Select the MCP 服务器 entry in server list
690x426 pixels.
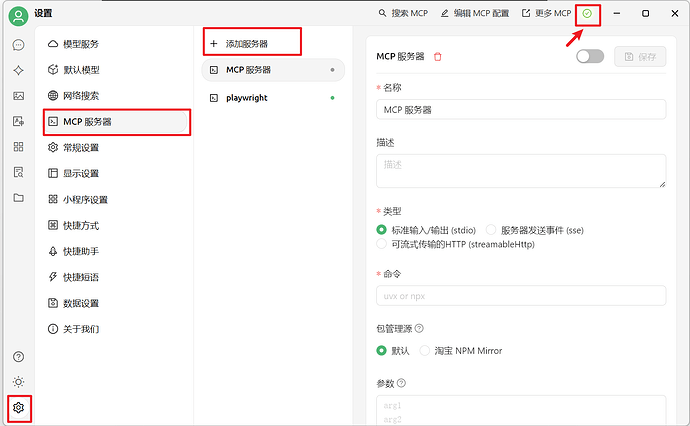tap(273, 70)
